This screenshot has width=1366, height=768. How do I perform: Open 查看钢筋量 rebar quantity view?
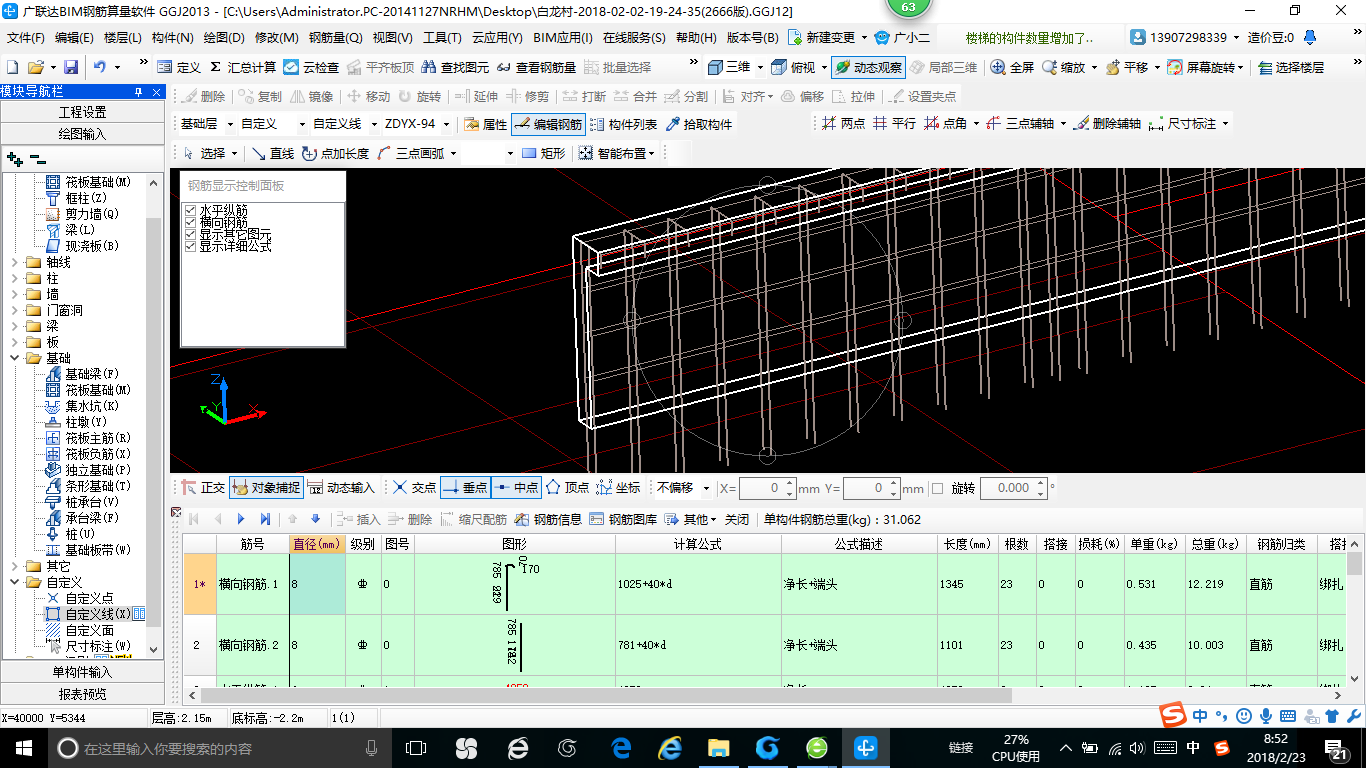click(x=537, y=67)
